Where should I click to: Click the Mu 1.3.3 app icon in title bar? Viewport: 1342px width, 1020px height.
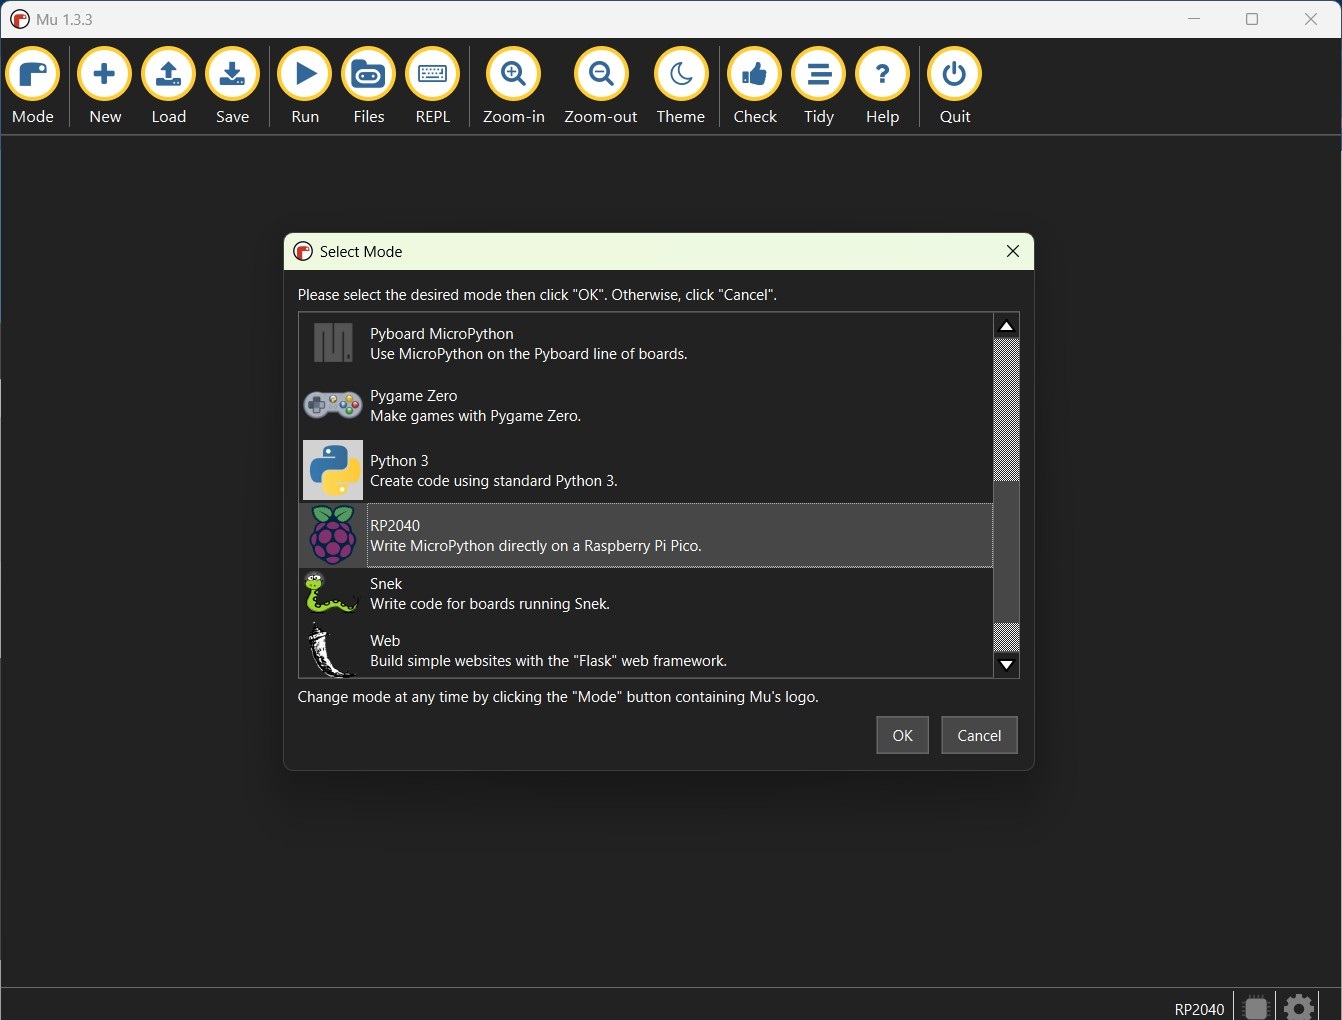point(19,19)
